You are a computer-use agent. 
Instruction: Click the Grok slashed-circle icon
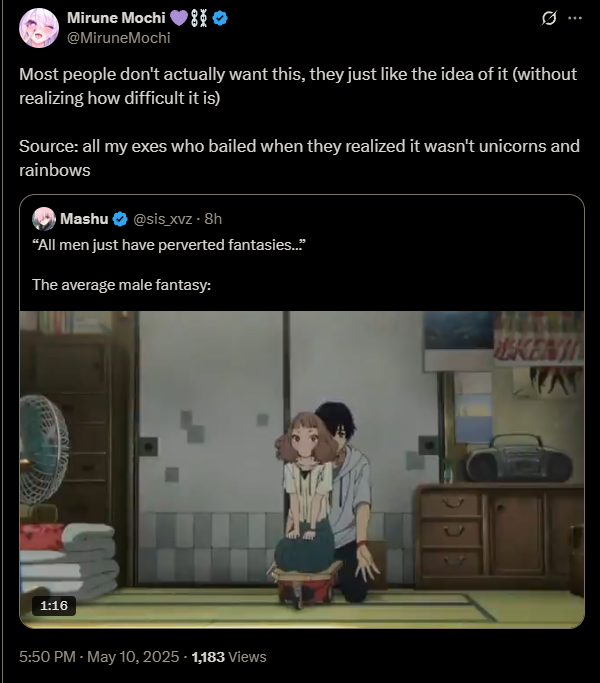click(x=549, y=18)
